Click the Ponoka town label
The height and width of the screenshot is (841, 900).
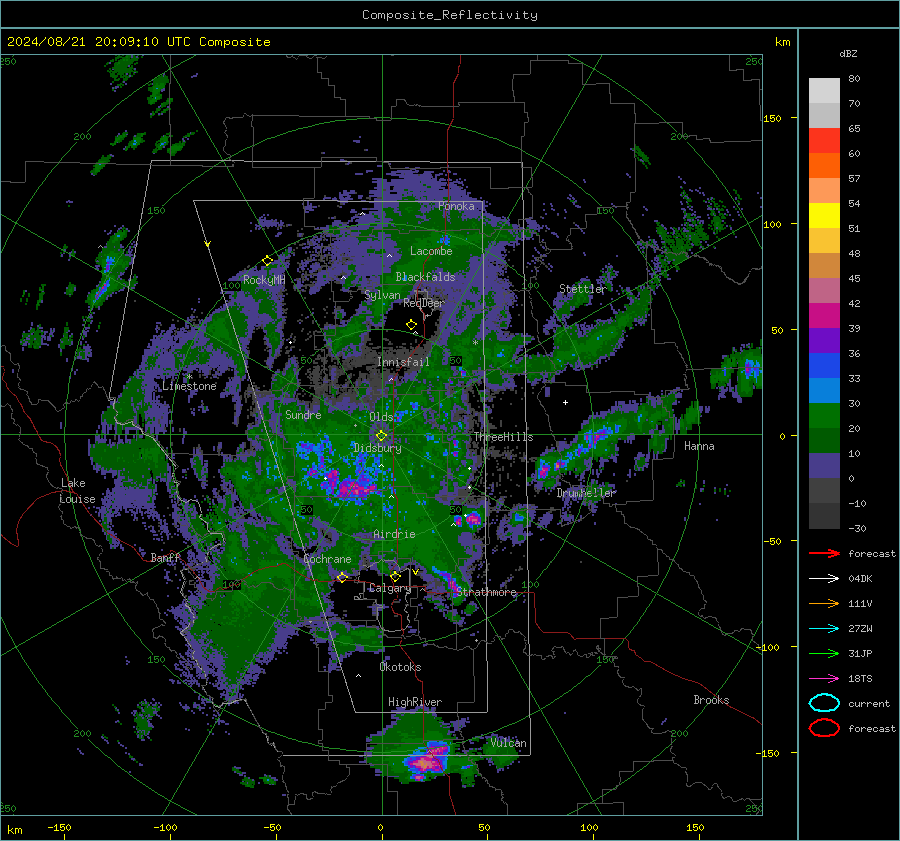pos(456,206)
